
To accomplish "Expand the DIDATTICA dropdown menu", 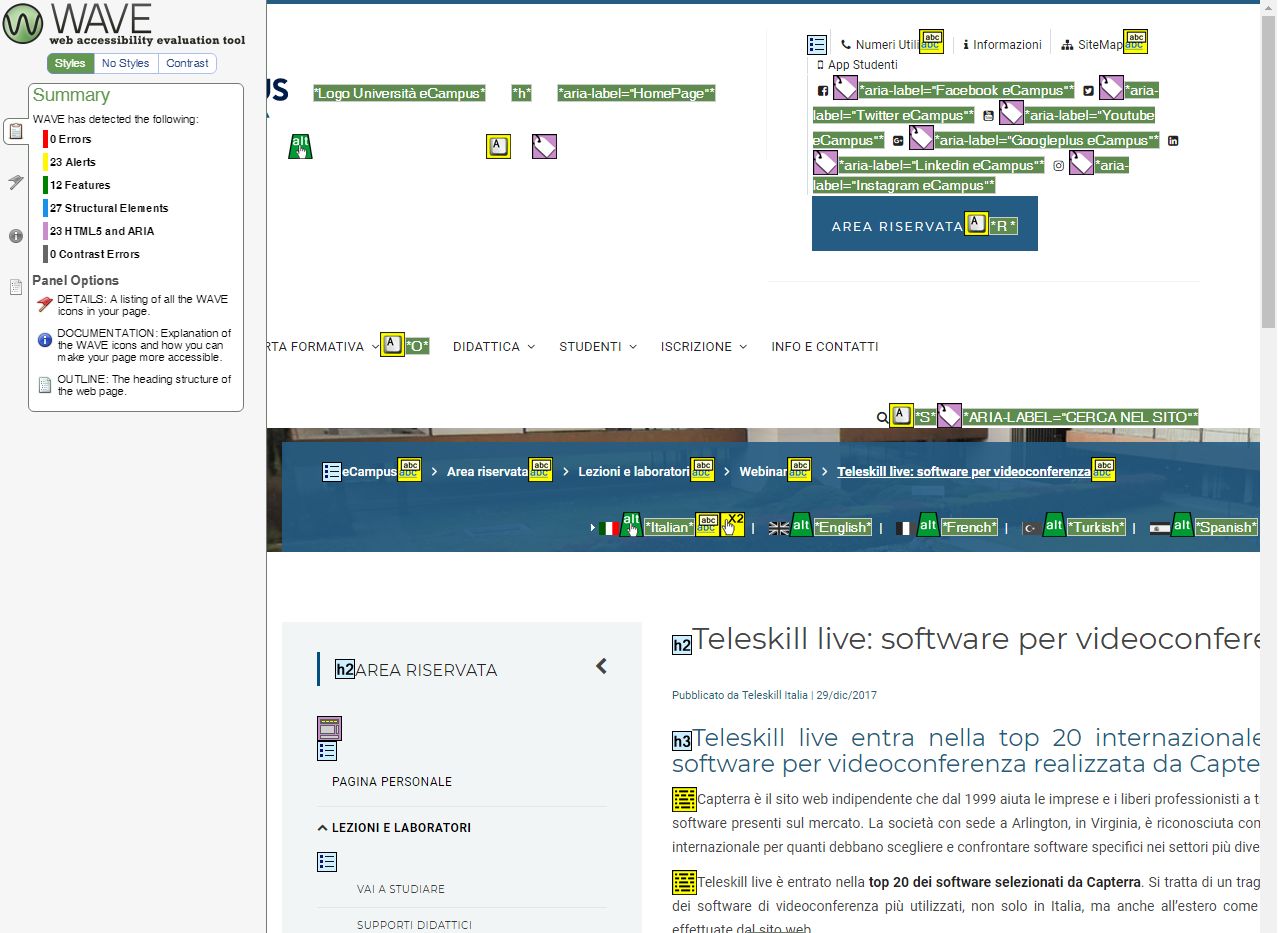I will coord(493,347).
